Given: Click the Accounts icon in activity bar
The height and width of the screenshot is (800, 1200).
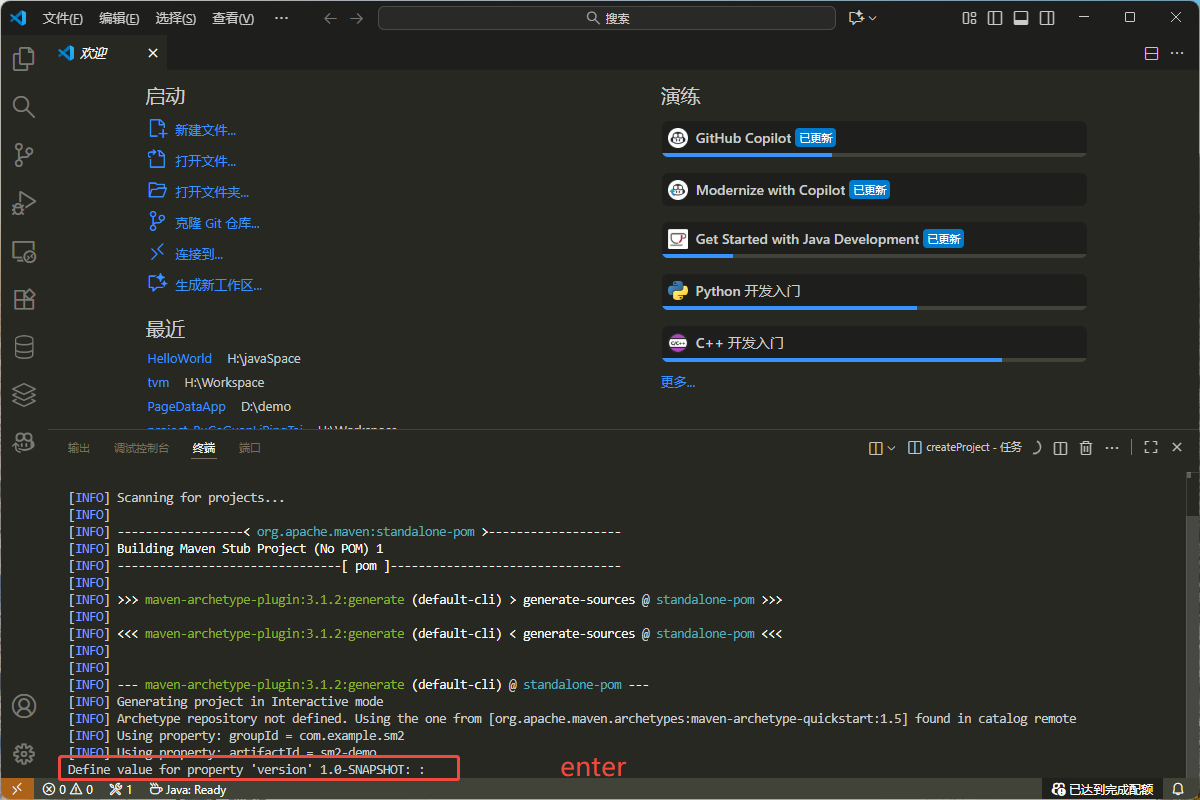Looking at the screenshot, I should [x=23, y=706].
